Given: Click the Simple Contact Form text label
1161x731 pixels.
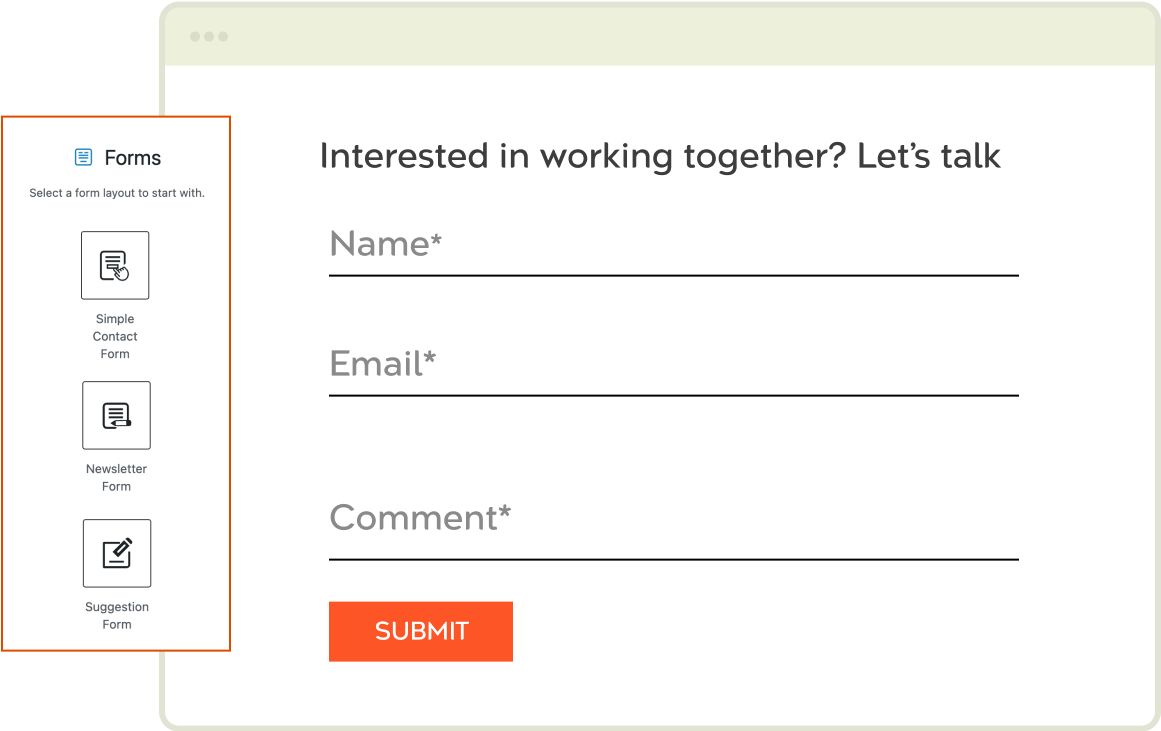Looking at the screenshot, I should click(115, 337).
